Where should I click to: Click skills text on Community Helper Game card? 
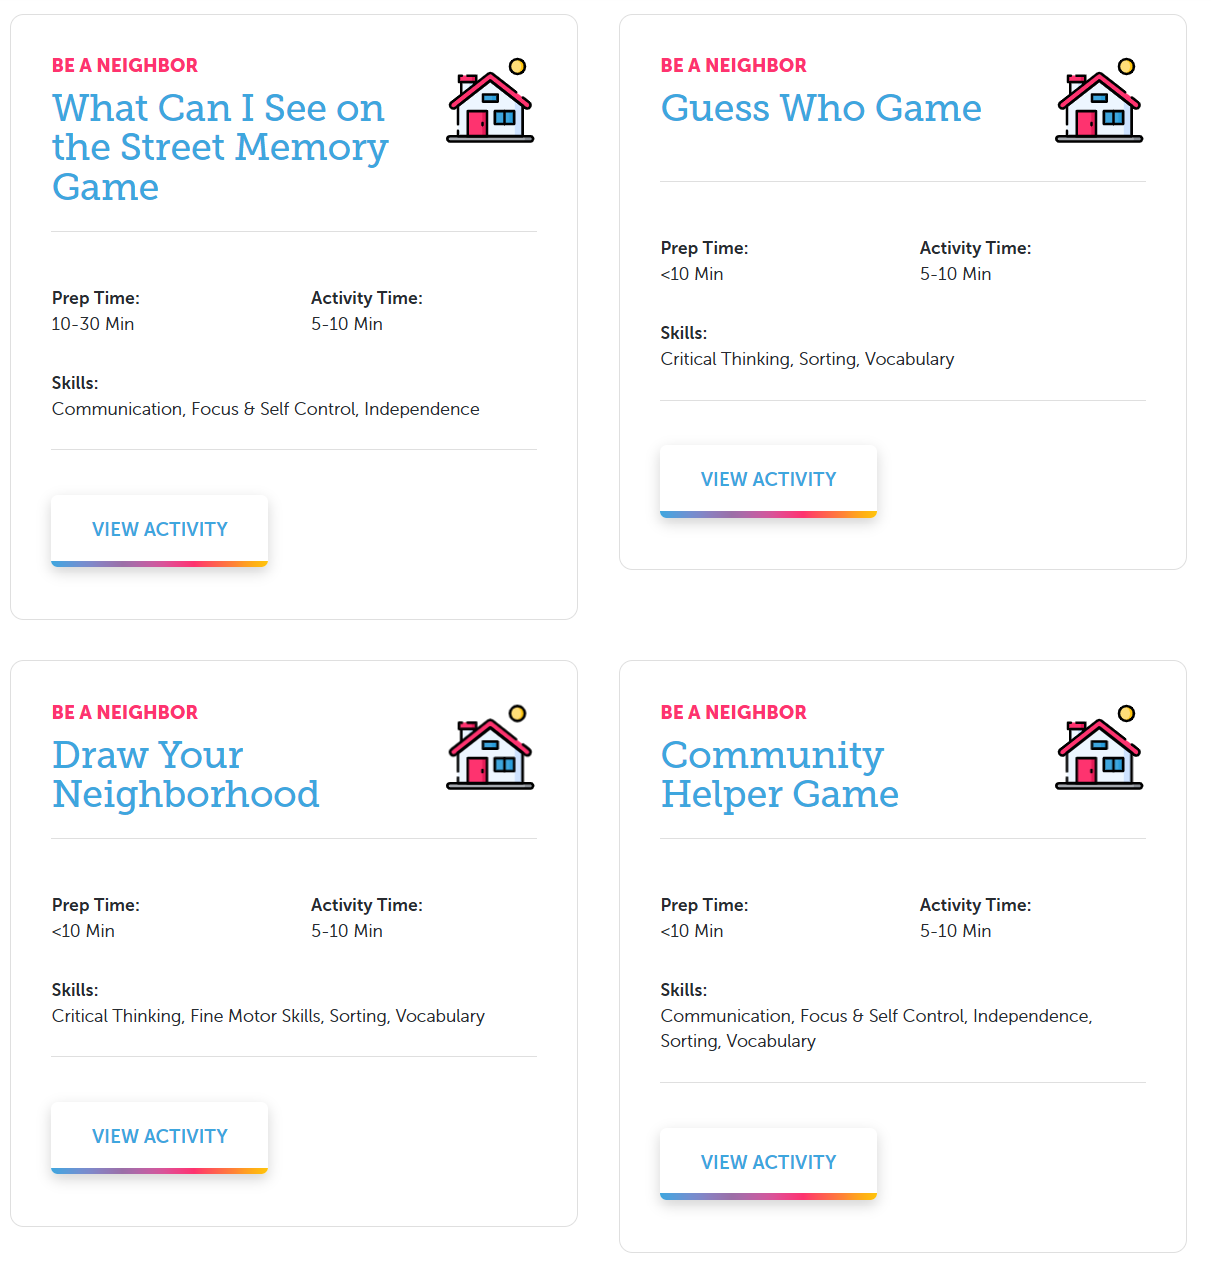pyautogui.click(x=876, y=1029)
